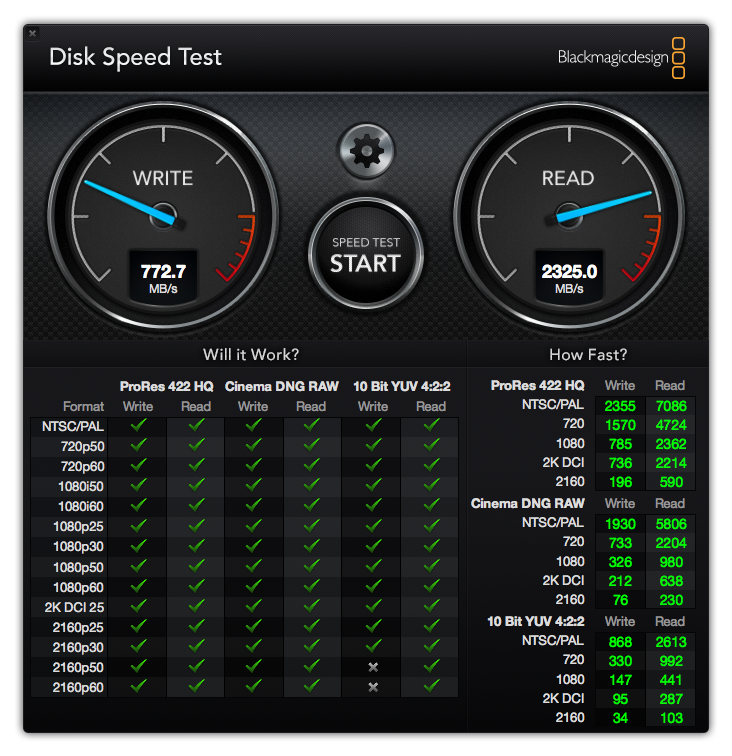Close the Disk Speed Test window
Screen dimensions: 732x756
click(32, 33)
